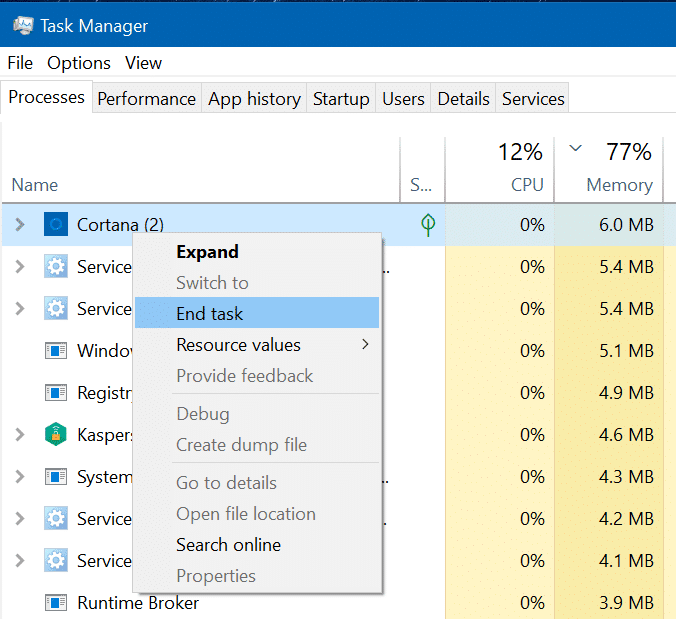Click the System process icon
The image size is (676, 619).
coord(56,477)
